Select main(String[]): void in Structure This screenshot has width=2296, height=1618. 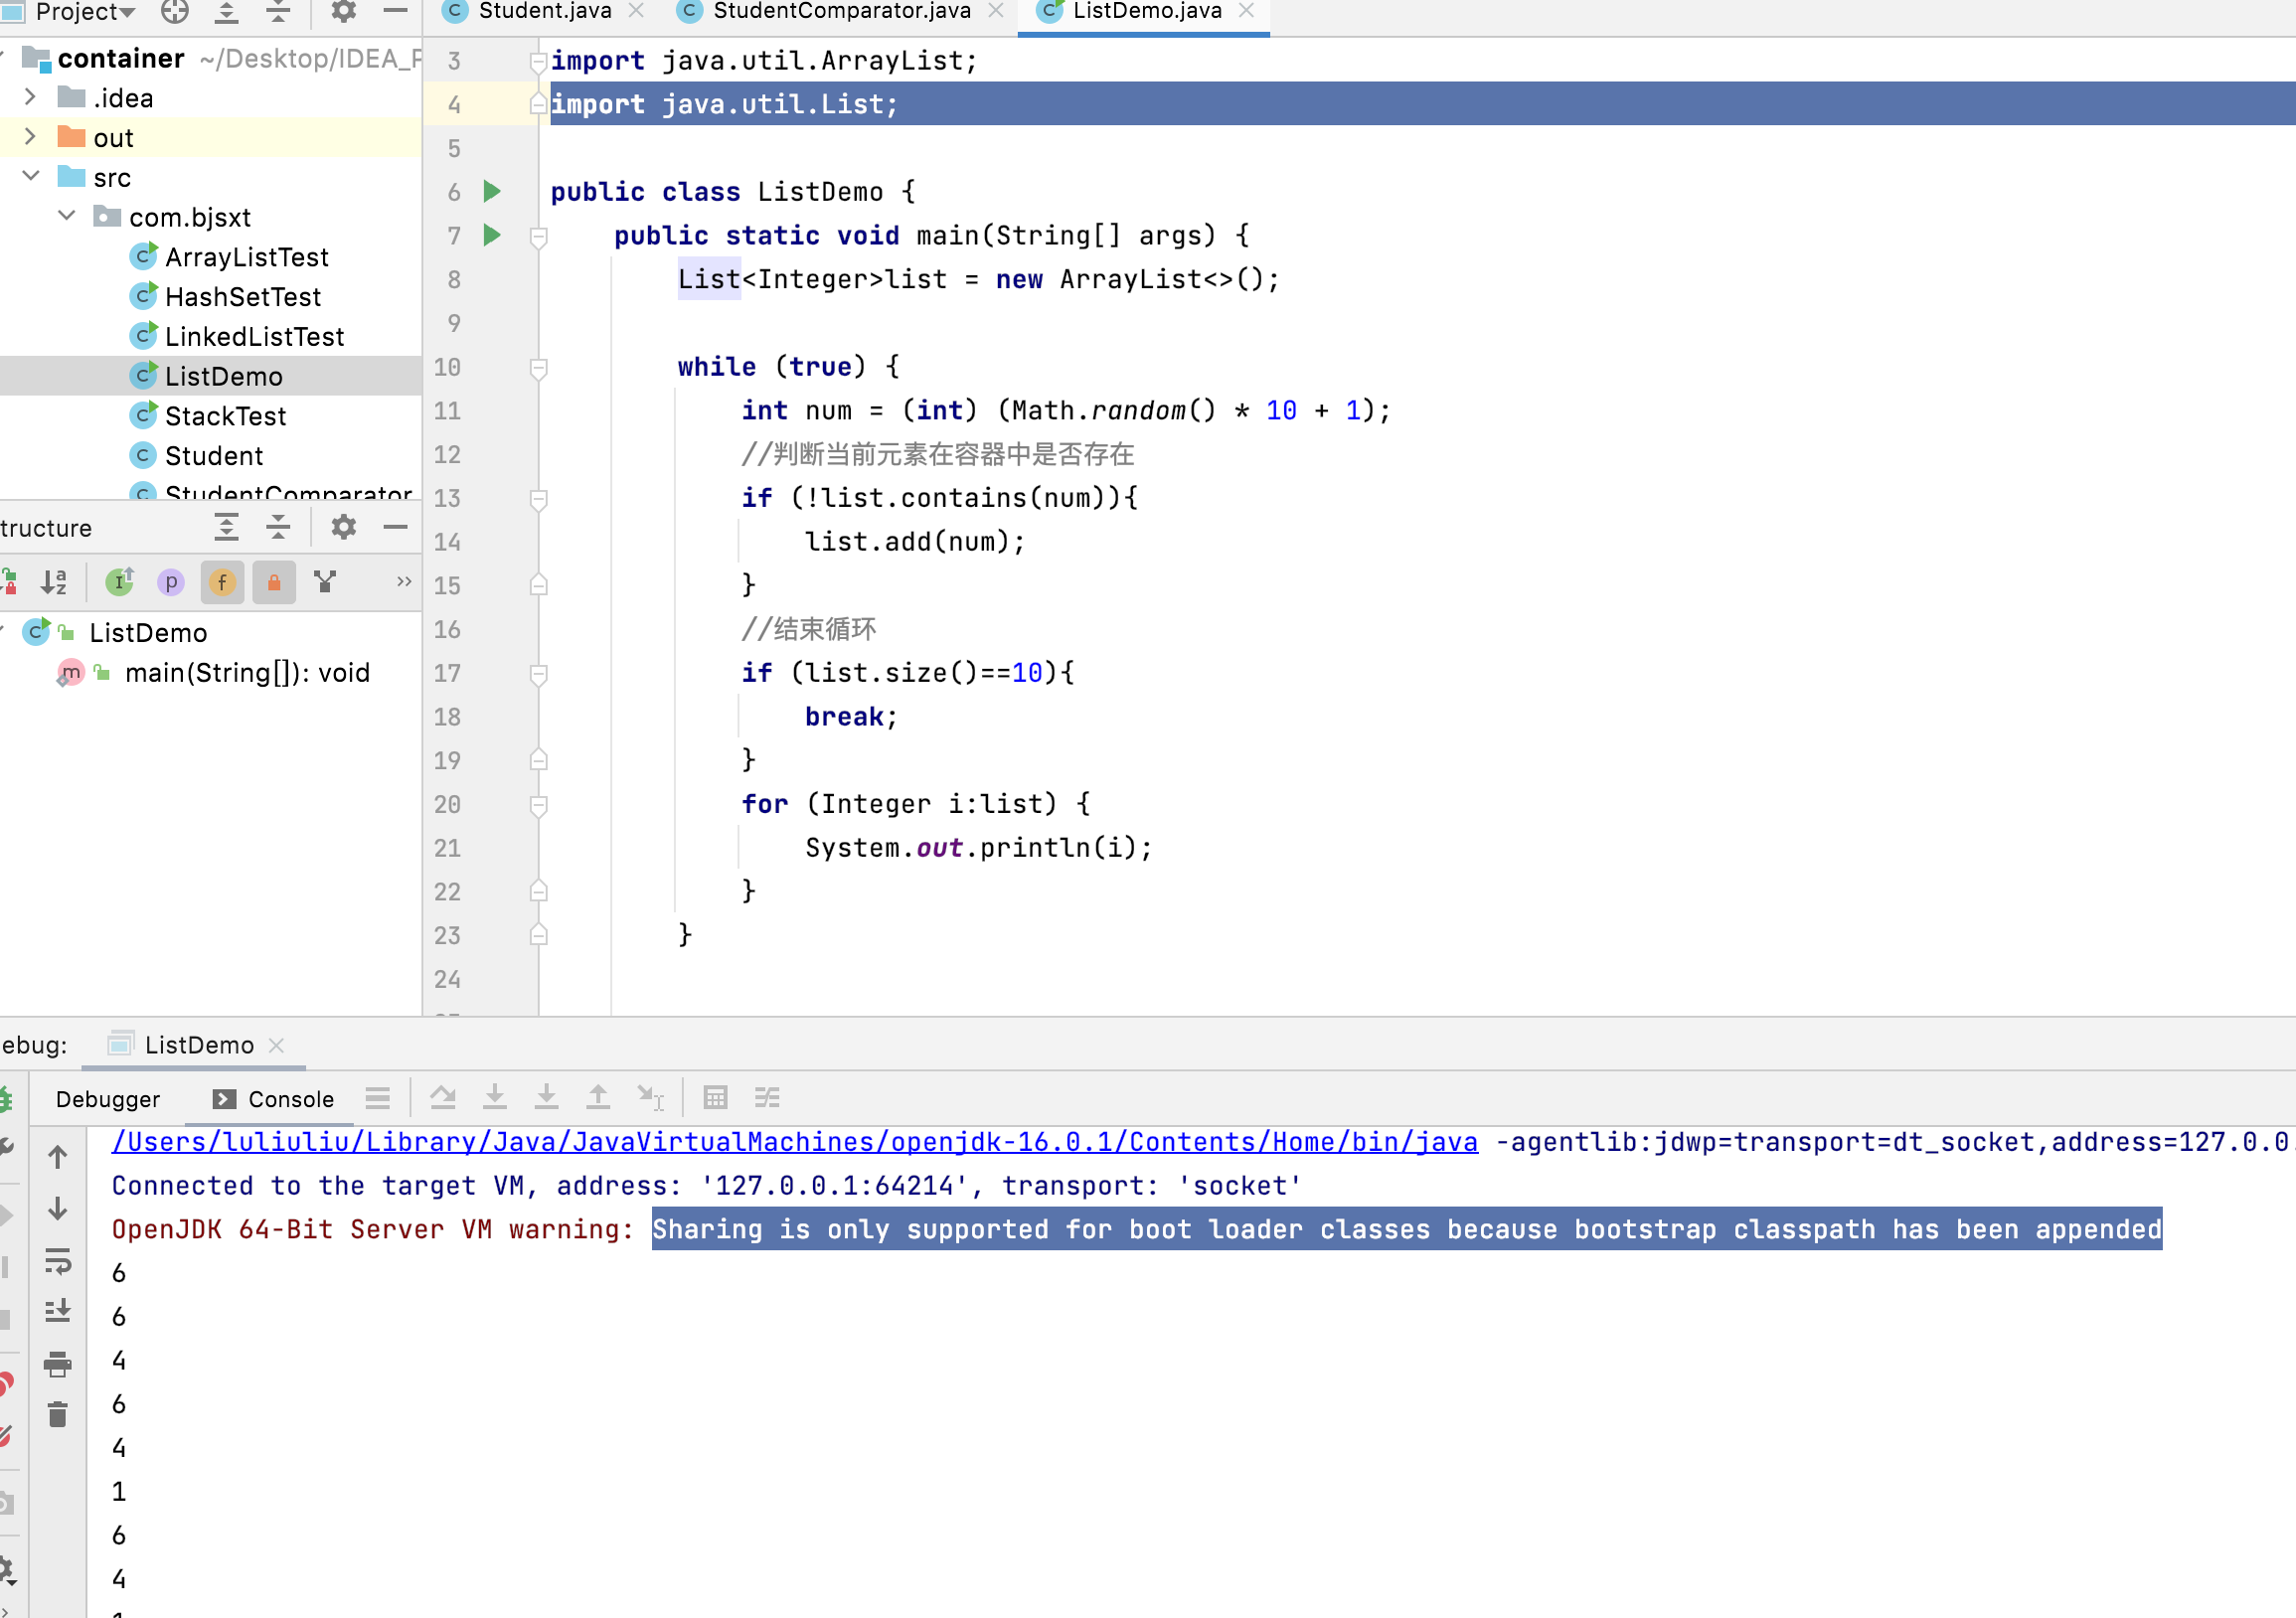(247, 672)
